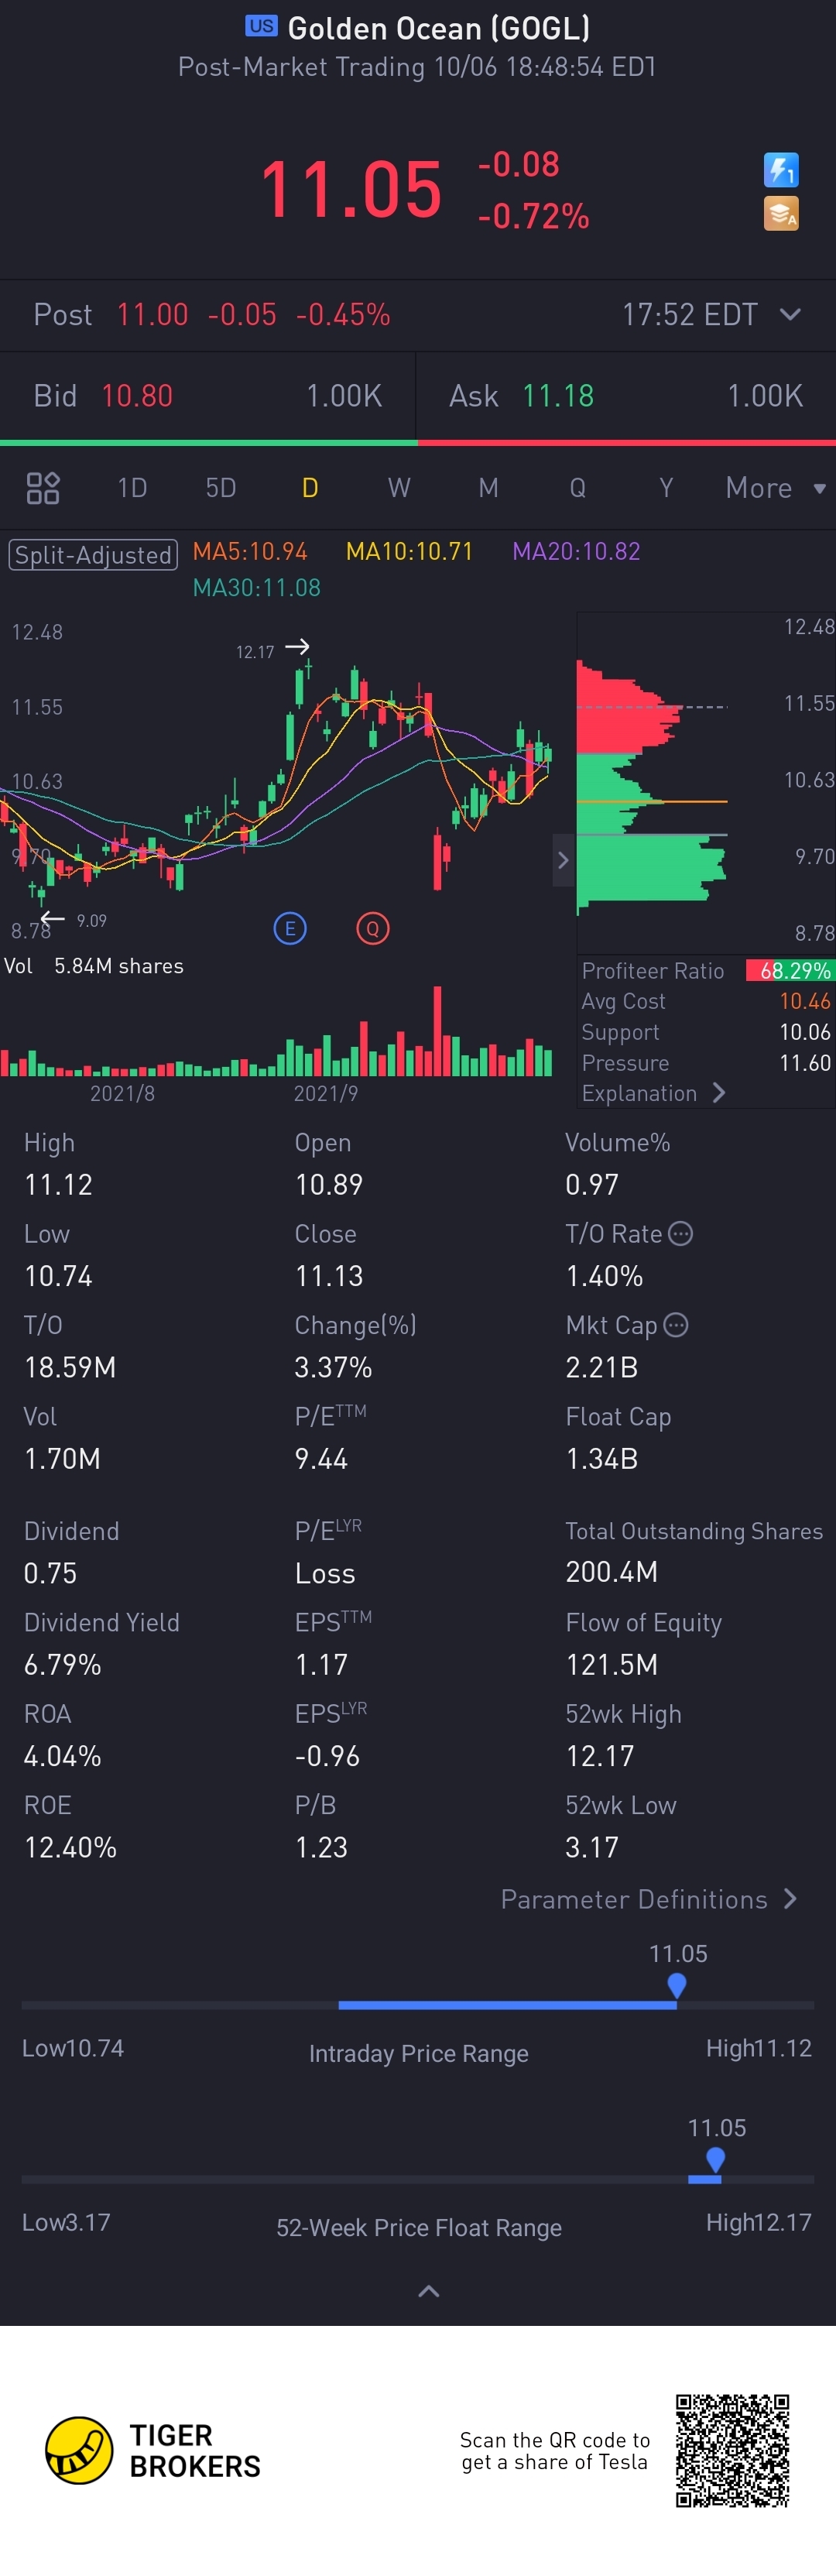The width and height of the screenshot is (836, 2576).
Task: Tap the Golden Ocean (GOGL) title
Action: pos(439,28)
